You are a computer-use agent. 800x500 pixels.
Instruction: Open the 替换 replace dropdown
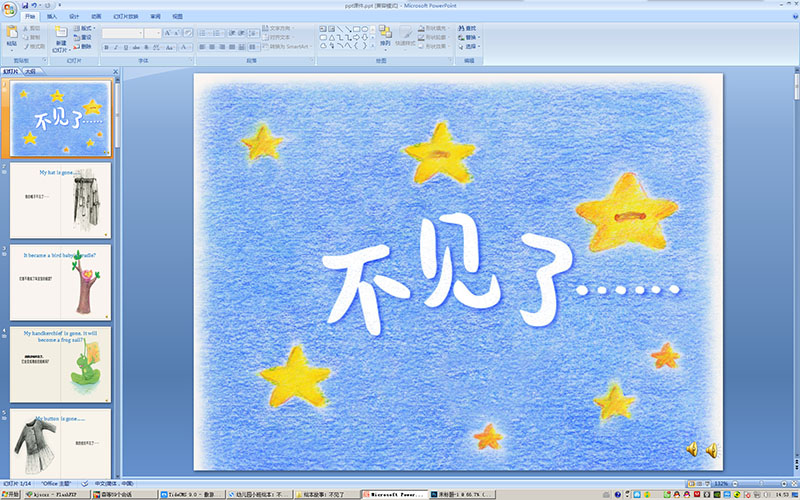click(469, 37)
